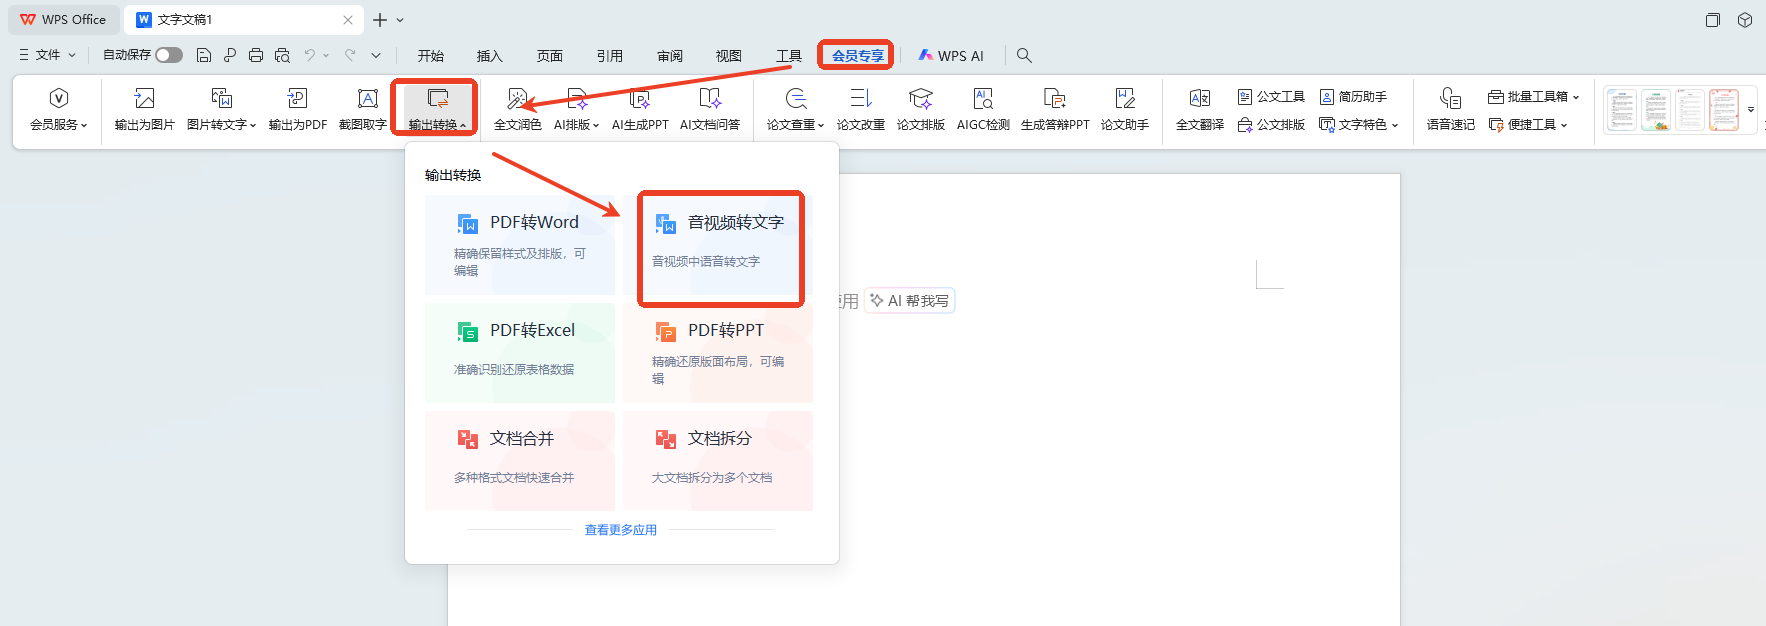Switch to the 工具 tab
The height and width of the screenshot is (626, 1766).
coord(789,56)
